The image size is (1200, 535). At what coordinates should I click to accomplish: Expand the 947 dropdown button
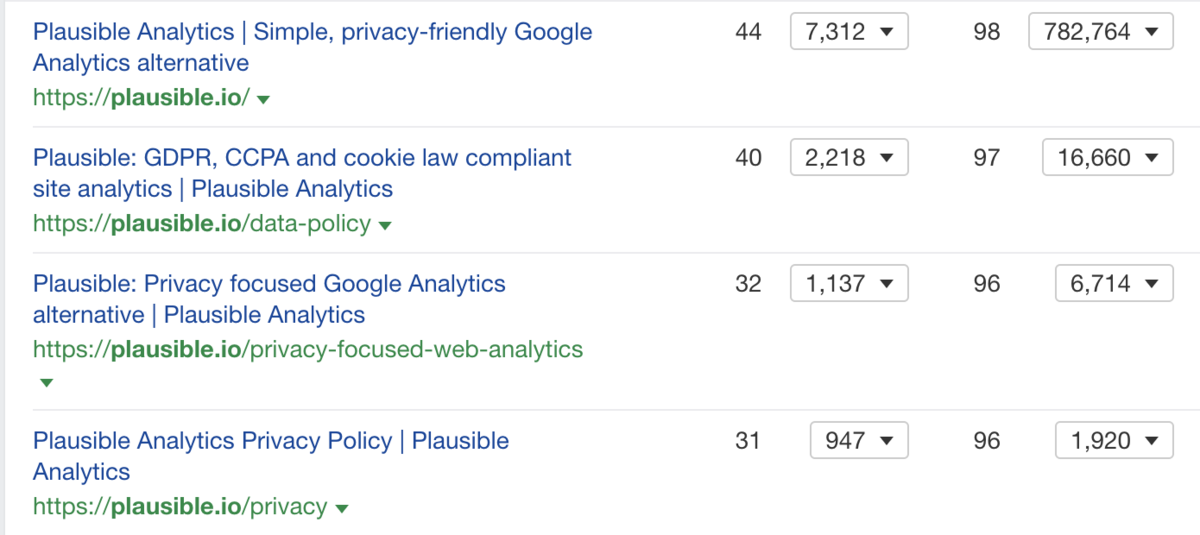point(857,440)
